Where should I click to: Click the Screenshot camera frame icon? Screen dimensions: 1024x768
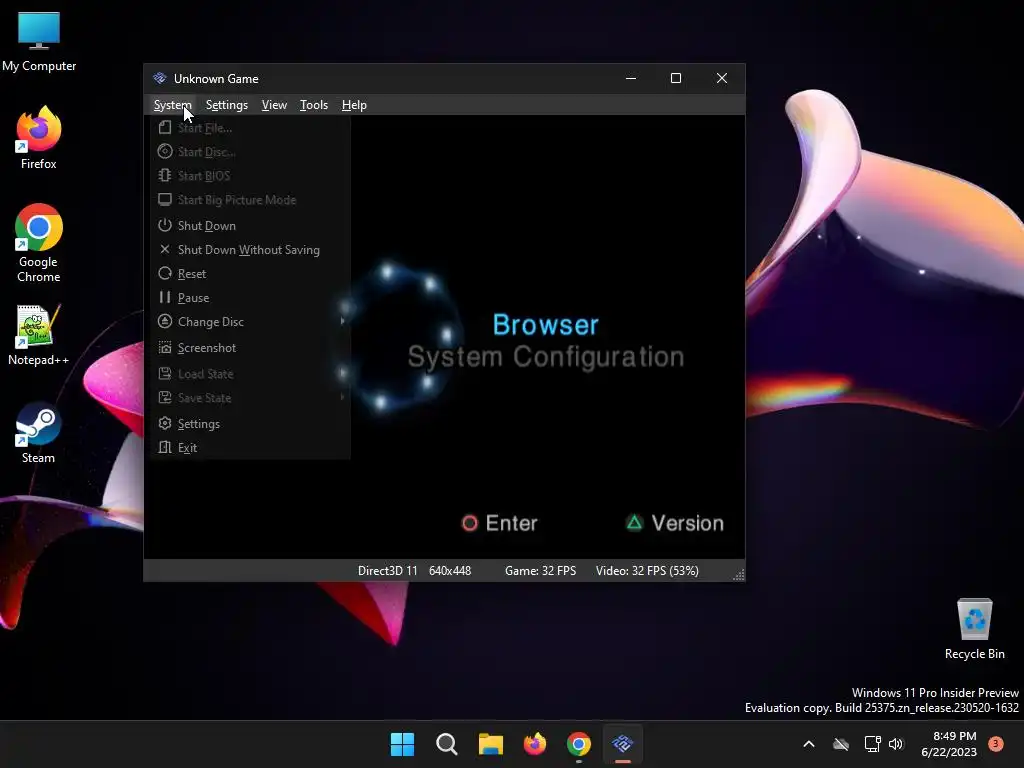165,347
